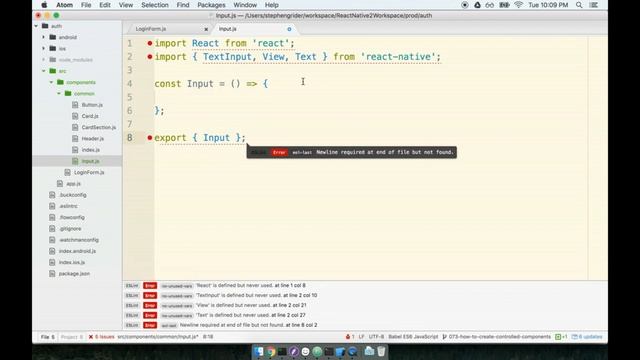This screenshot has height=360, width=640.
Task: Open package.json file
Action: pos(74,273)
